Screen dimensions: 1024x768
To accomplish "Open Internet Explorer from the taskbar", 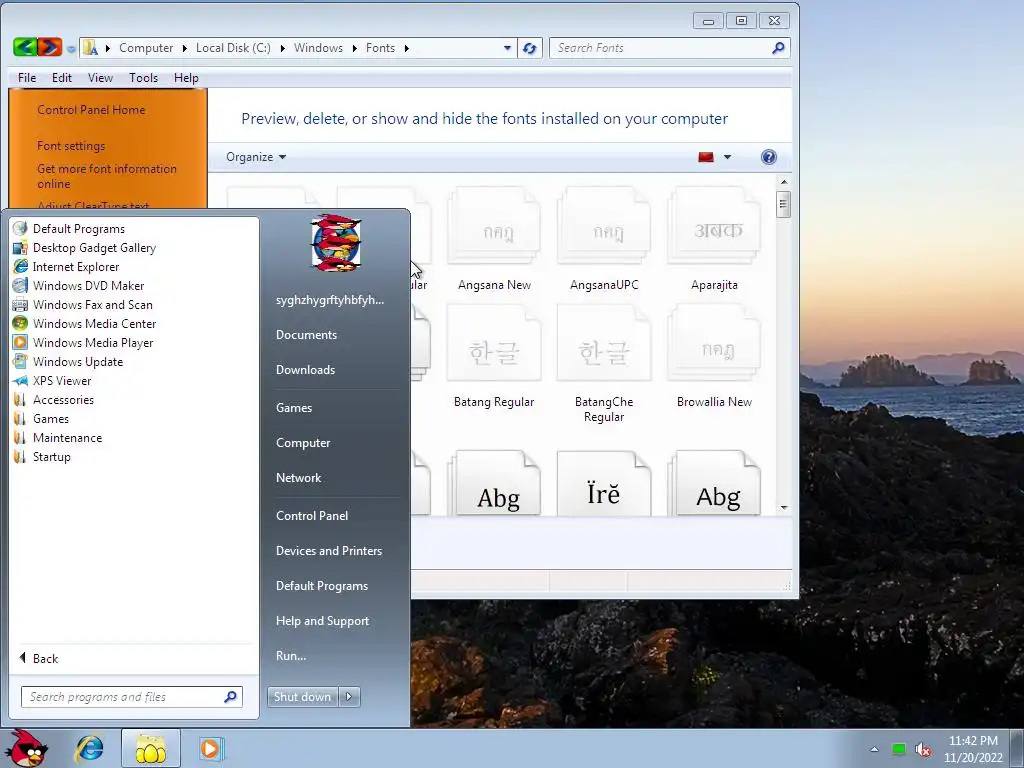I will coord(89,749).
